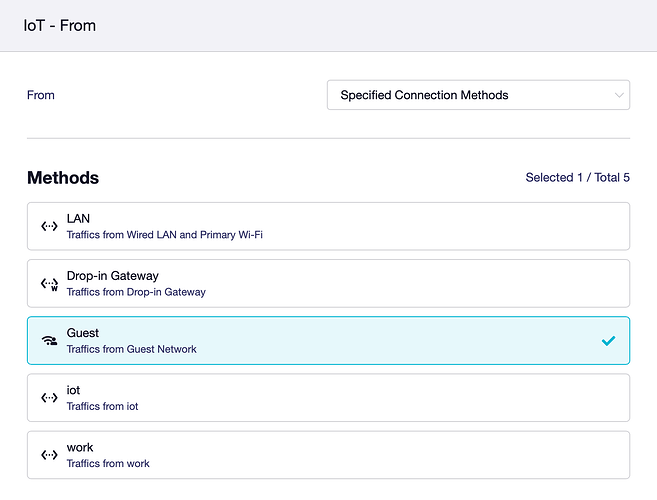657x500 pixels.
Task: Choose the Drop-in Gateway list entry
Action: pos(328,284)
